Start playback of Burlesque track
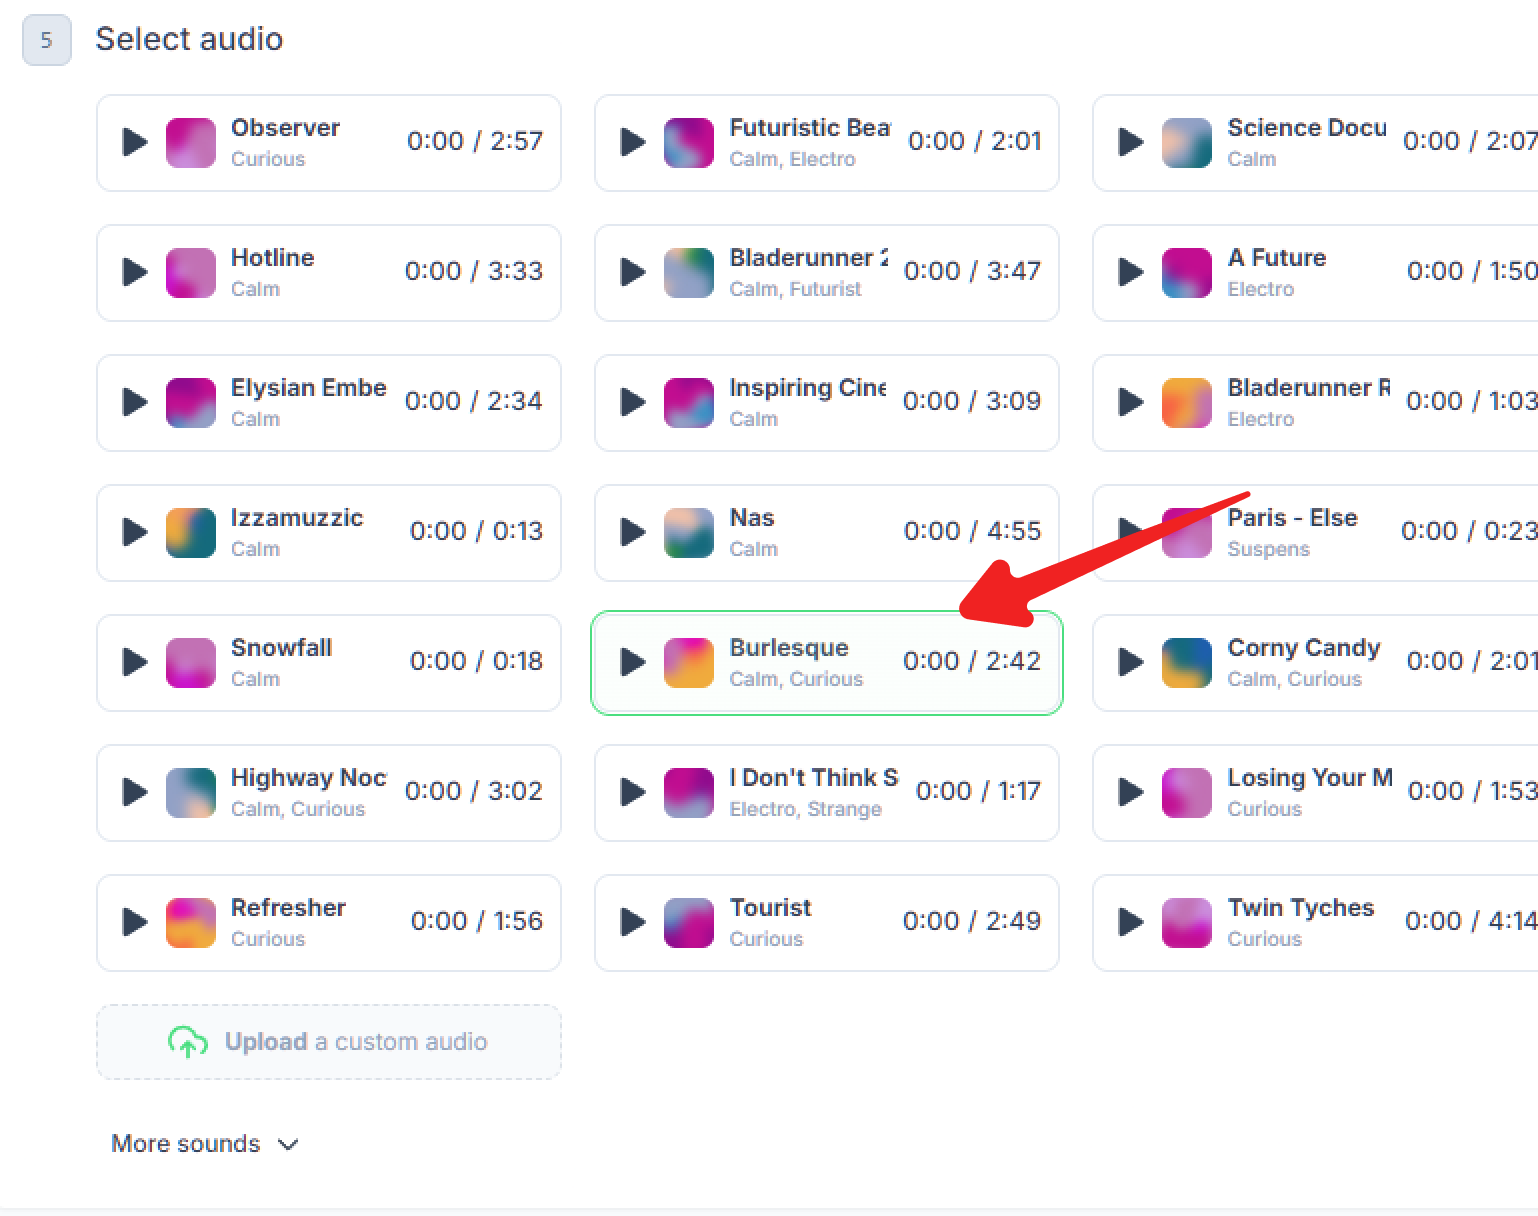 [x=632, y=662]
